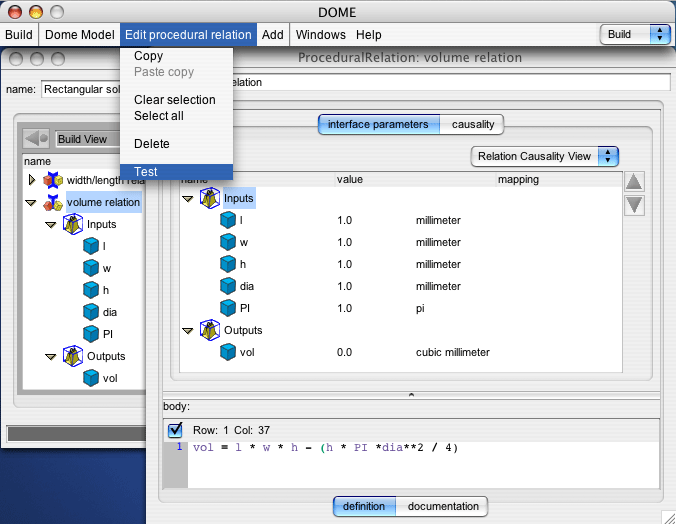The width and height of the screenshot is (676, 524).
Task: Click the DOME window zoom button
Action: [x=57, y=12]
